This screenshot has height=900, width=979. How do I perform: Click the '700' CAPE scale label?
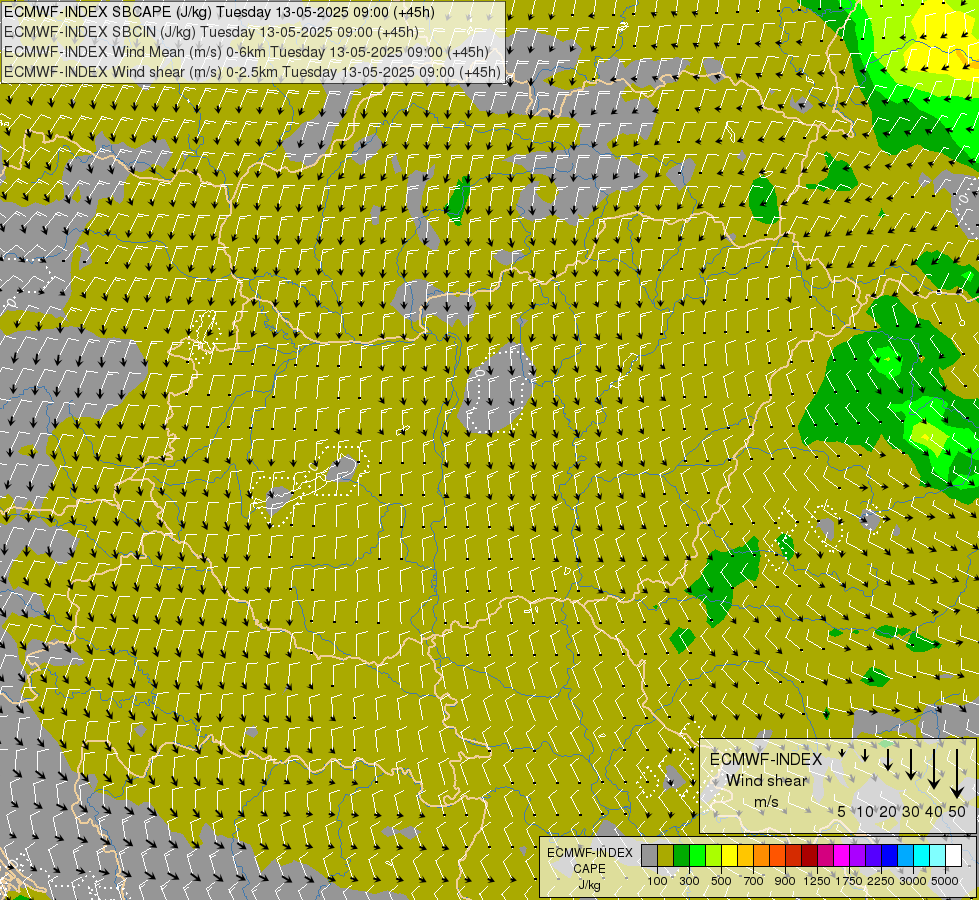click(754, 881)
